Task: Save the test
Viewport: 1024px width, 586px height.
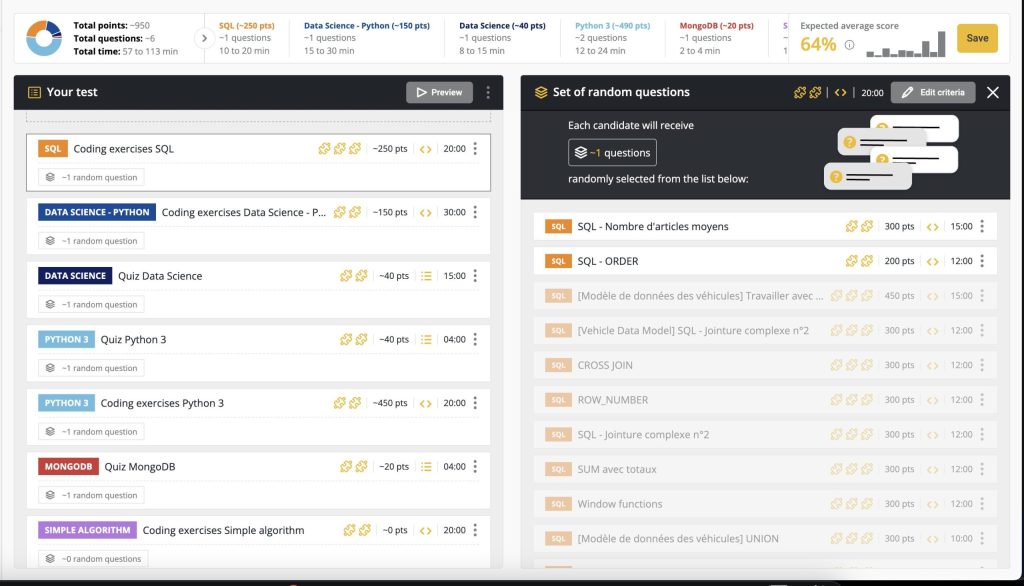Action: tap(977, 38)
